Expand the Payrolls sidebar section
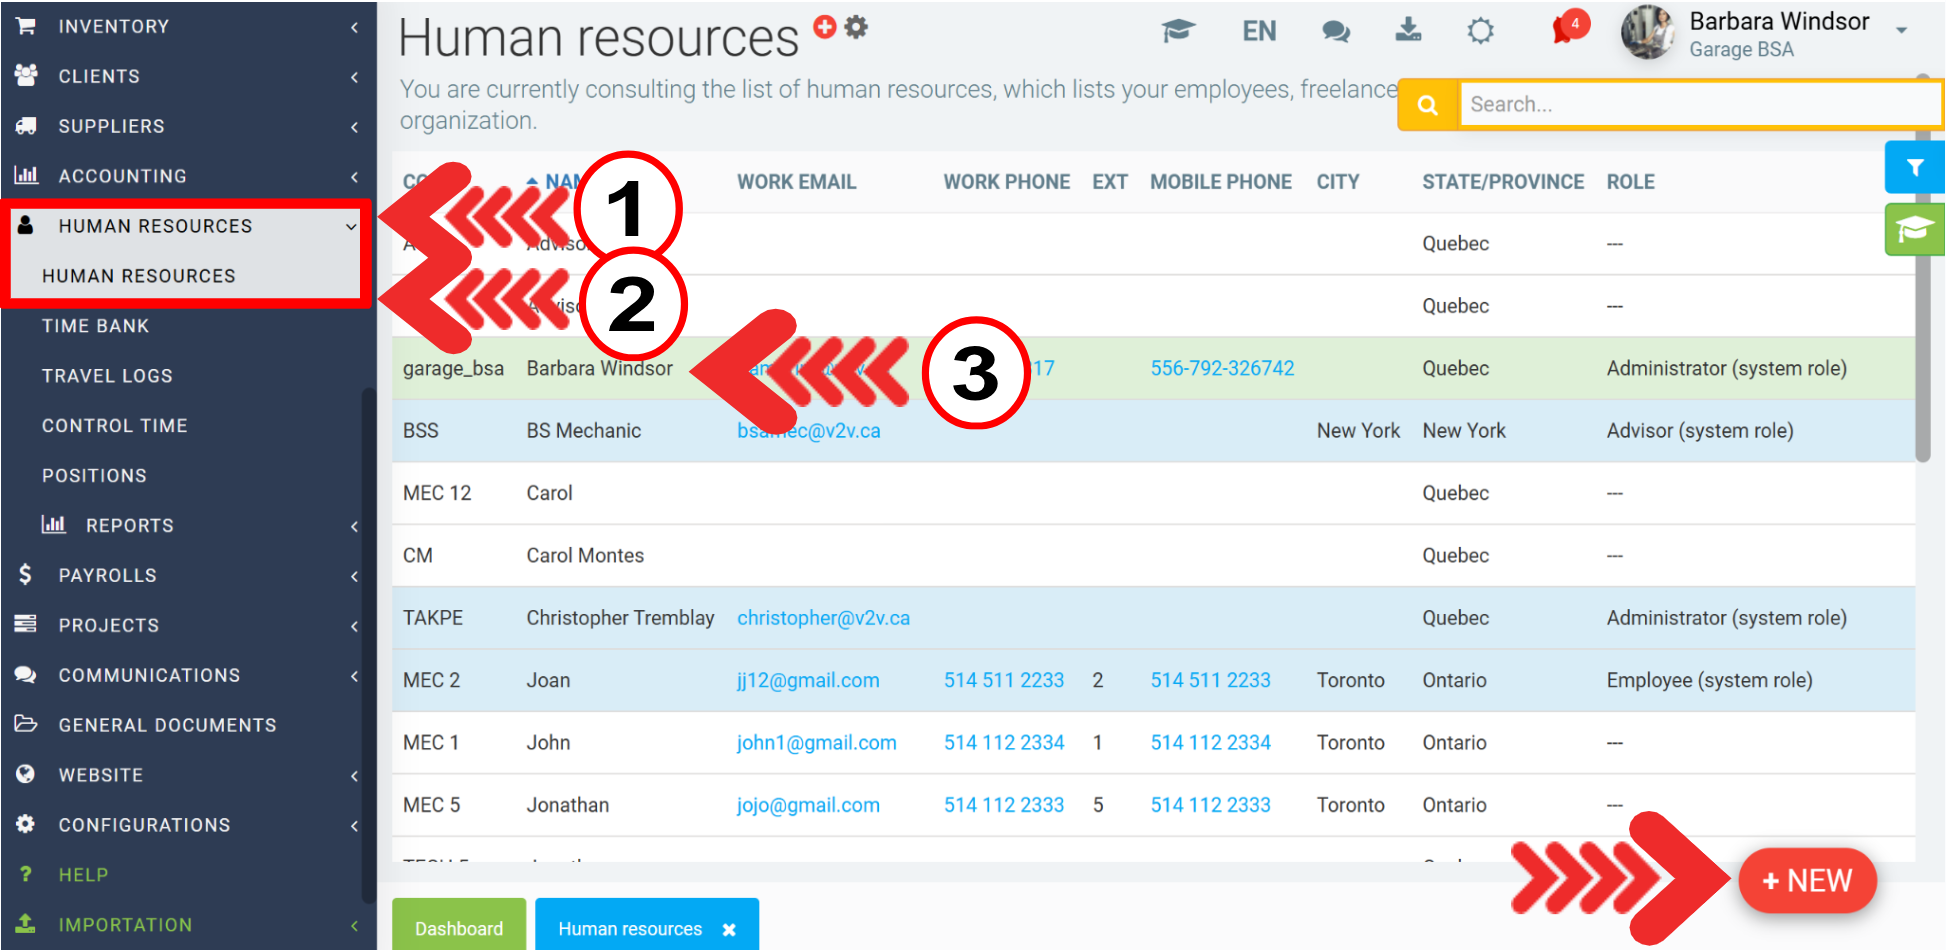This screenshot has height=950, width=1946. tap(188, 575)
